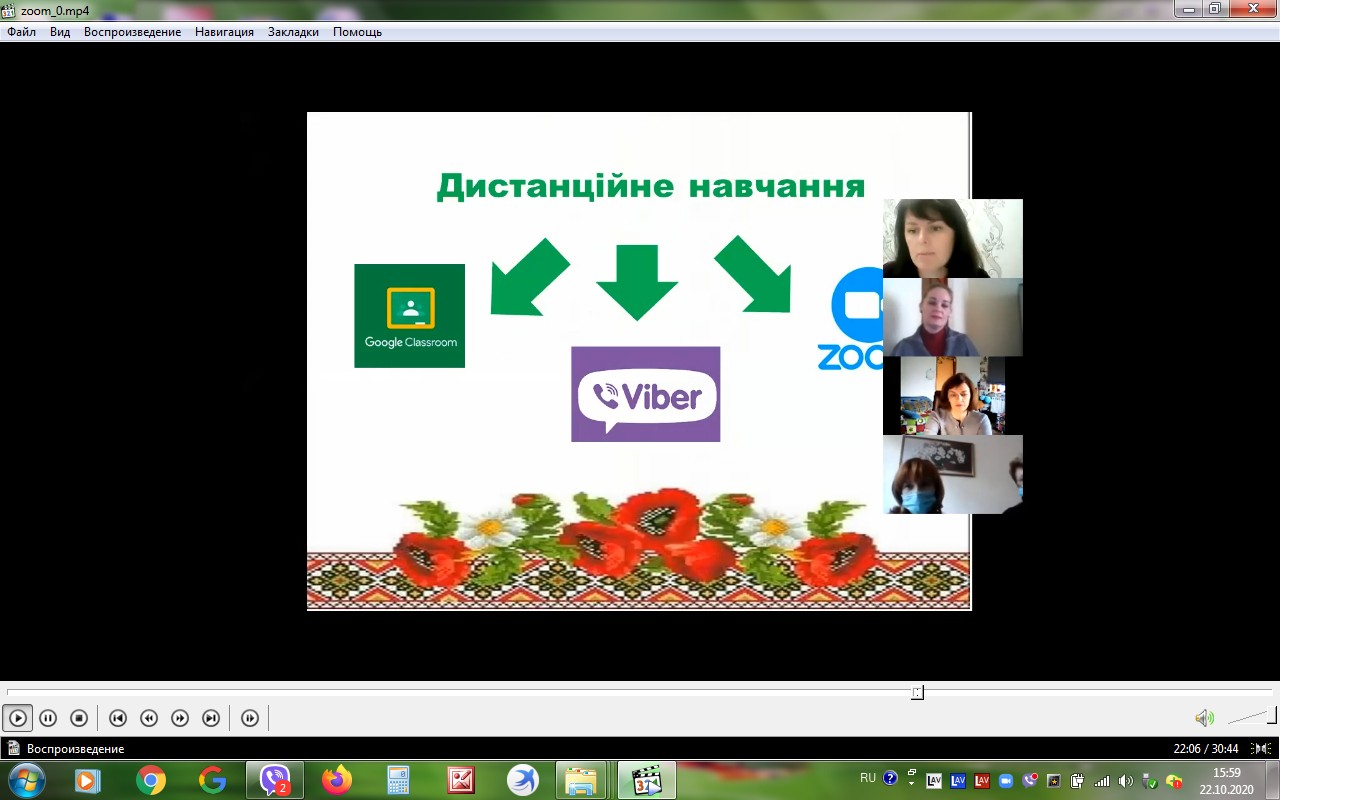
Task: Skip to previous file button
Action: click(118, 718)
